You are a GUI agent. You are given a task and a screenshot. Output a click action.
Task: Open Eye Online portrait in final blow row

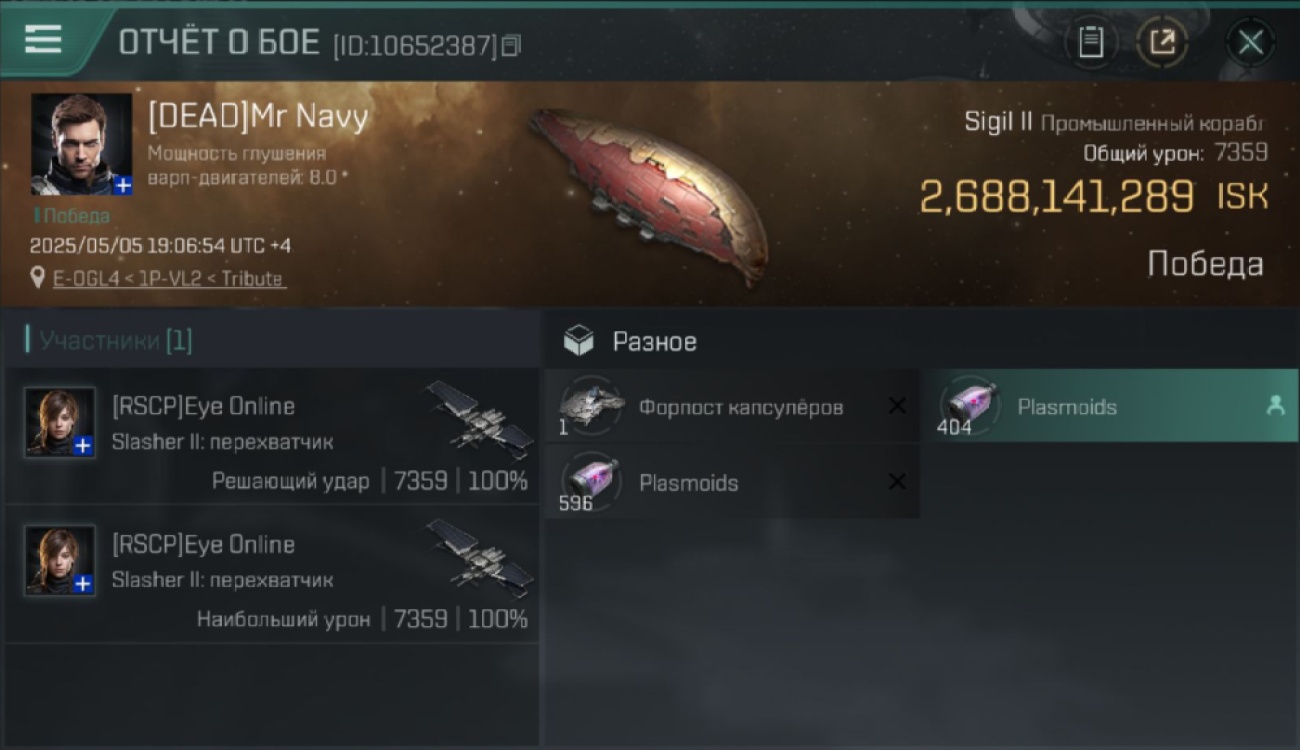pyautogui.click(x=60, y=422)
